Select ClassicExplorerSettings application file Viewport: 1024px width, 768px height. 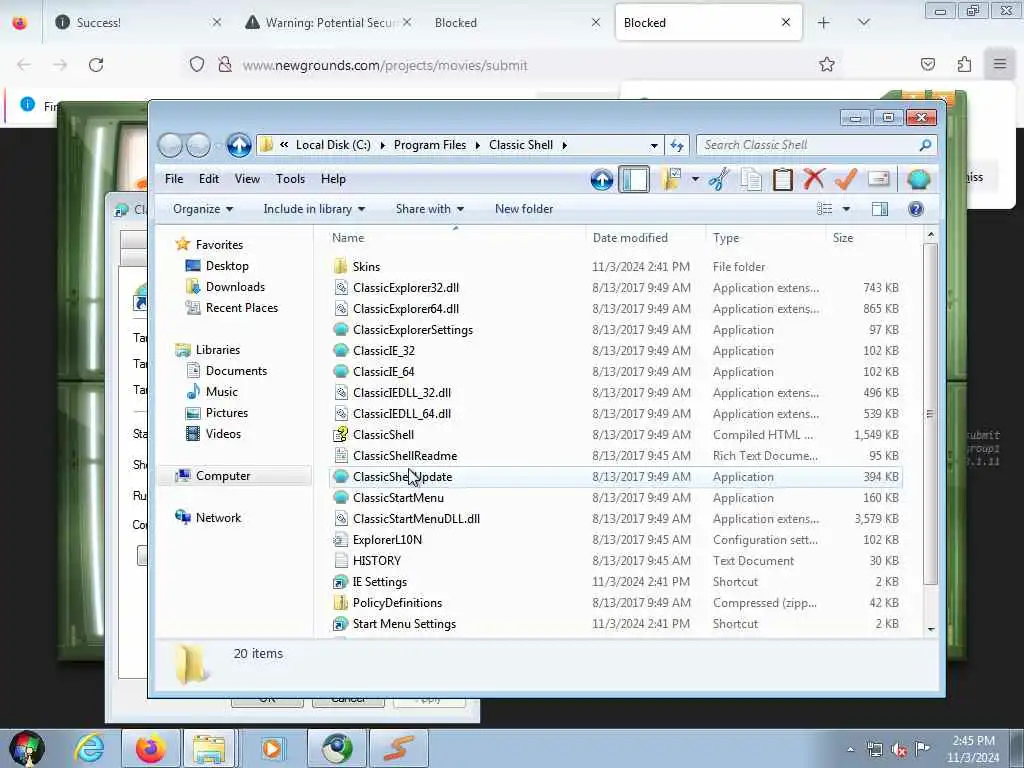pos(413,330)
